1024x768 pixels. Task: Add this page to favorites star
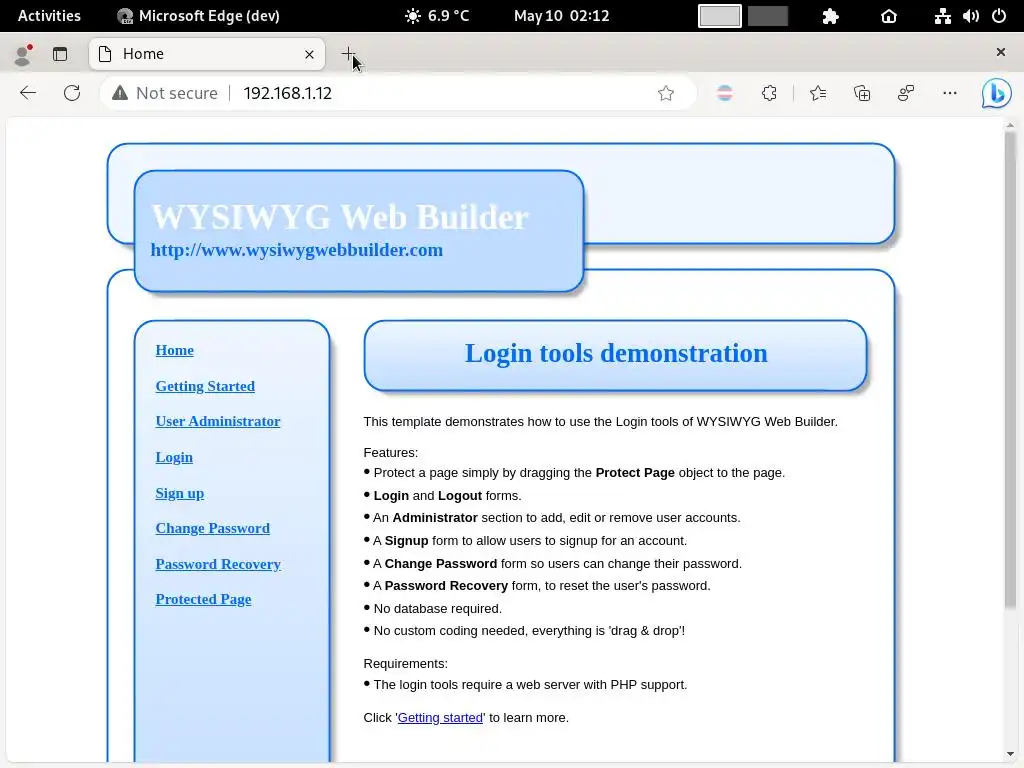[666, 93]
